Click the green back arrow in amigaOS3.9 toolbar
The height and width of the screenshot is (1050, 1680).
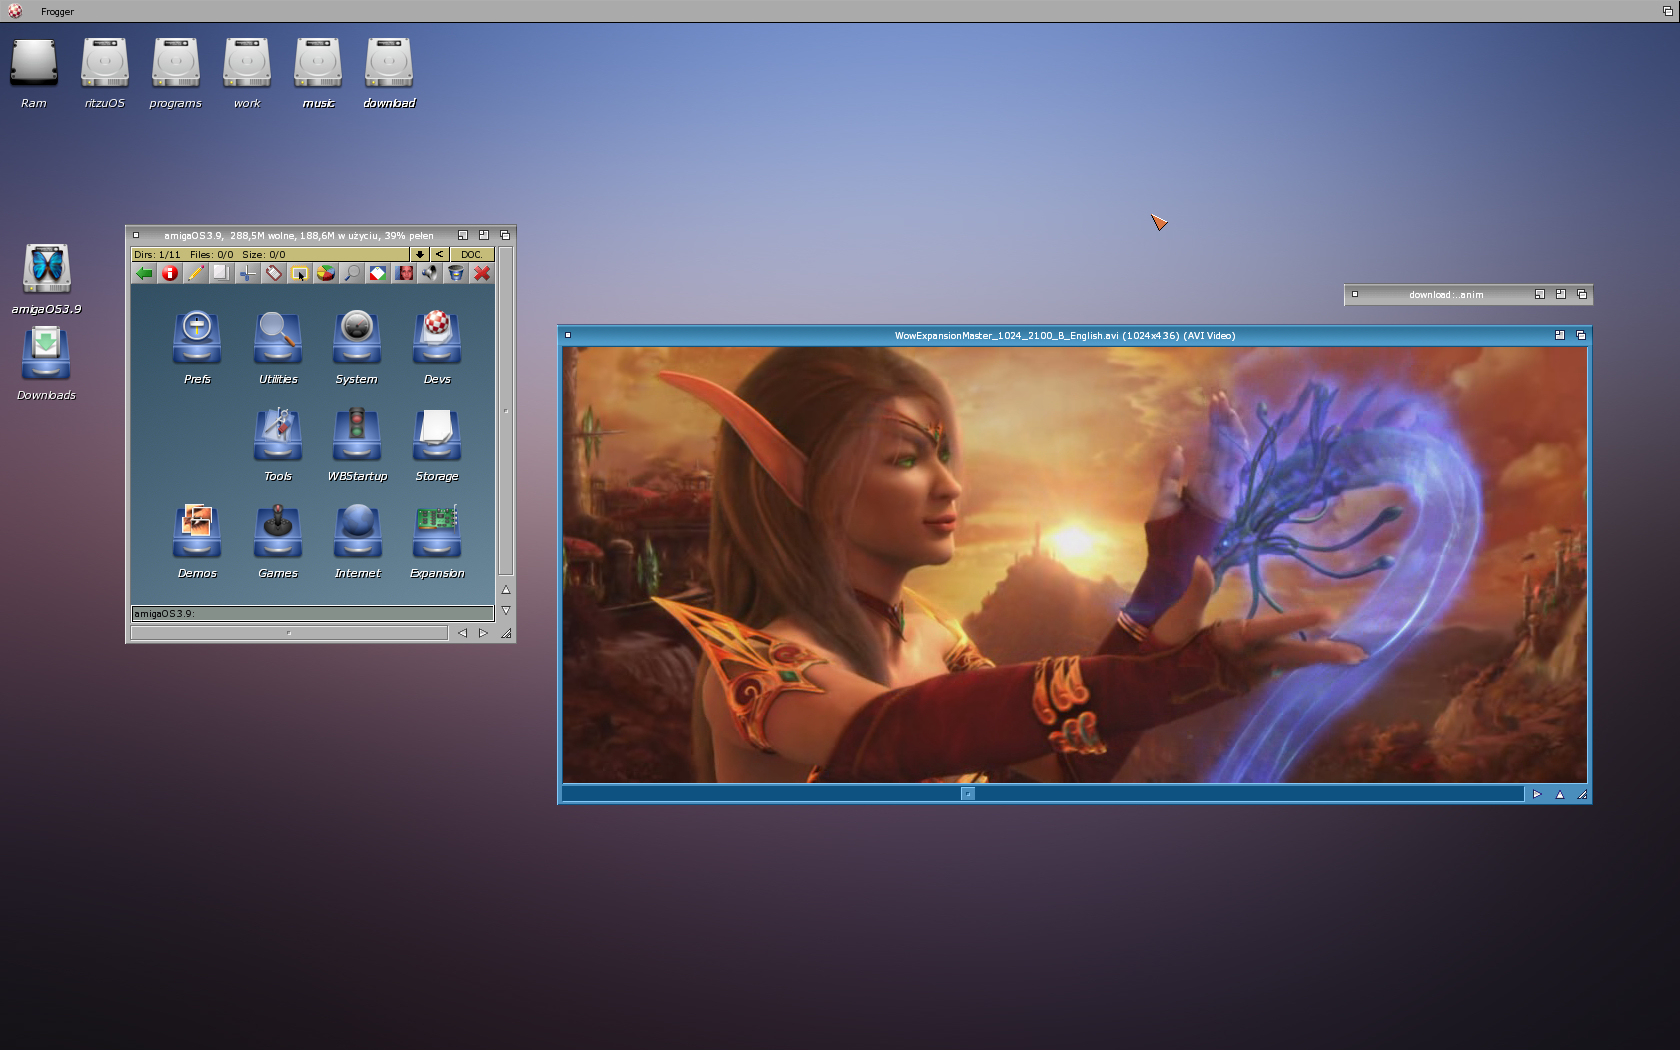(144, 273)
